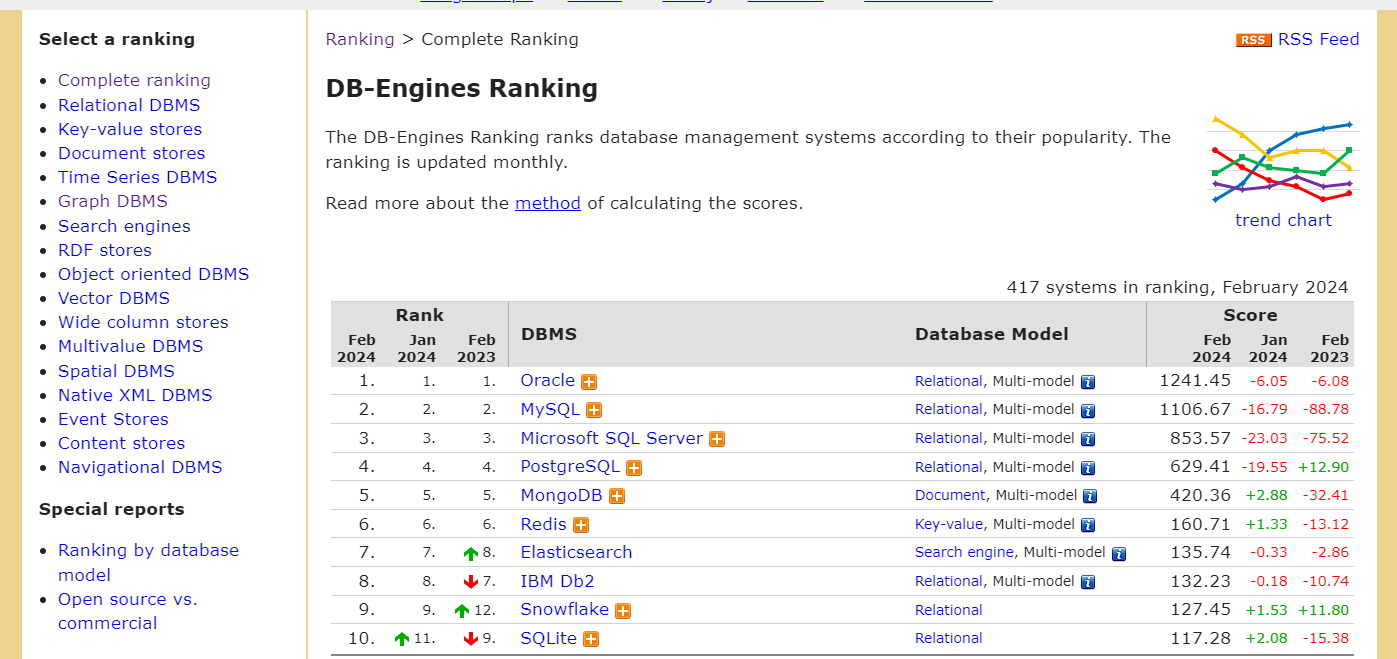Viewport: 1397px width, 659px height.
Task: Open Open source vs. commercial report
Action: [x=128, y=611]
